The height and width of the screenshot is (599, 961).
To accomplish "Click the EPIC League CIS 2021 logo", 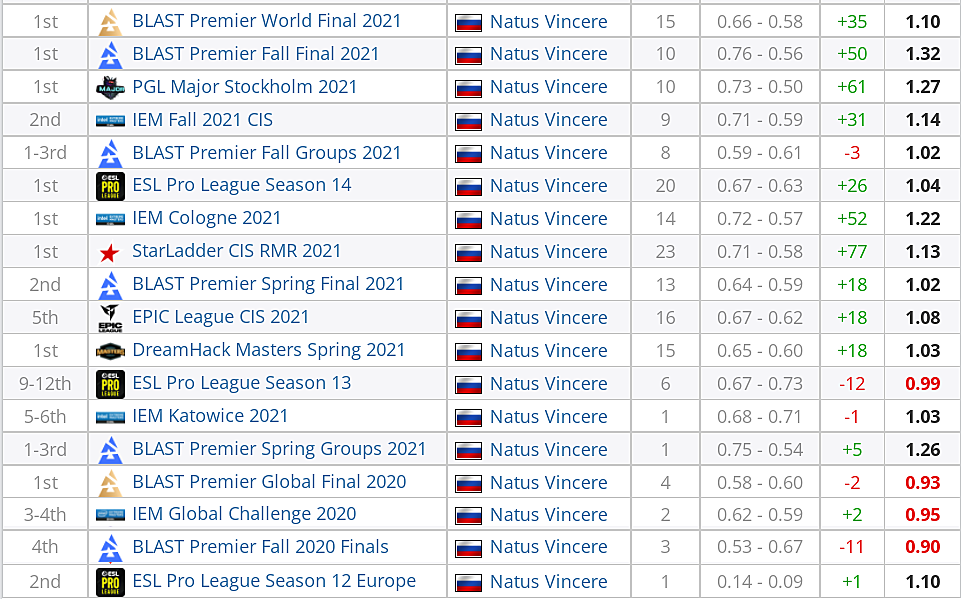I will (109, 318).
